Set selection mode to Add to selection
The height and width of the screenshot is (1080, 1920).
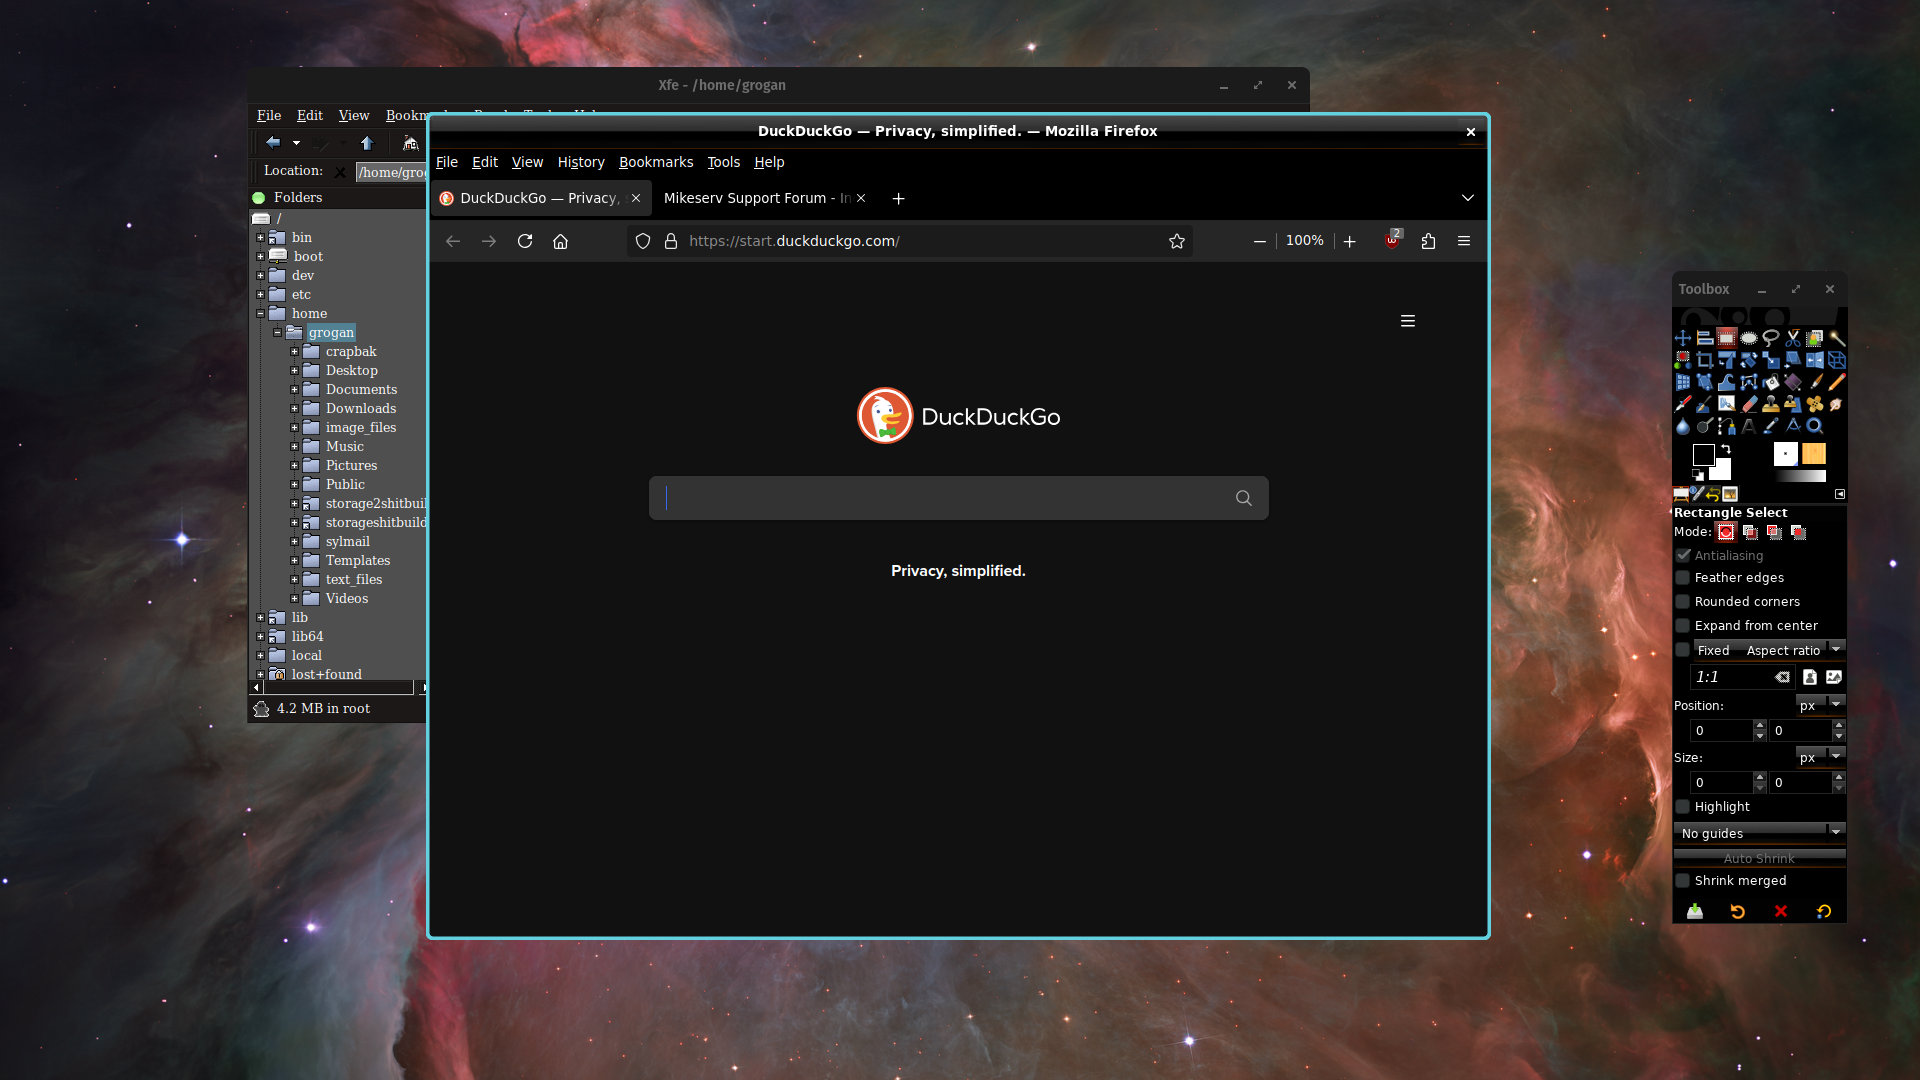coord(1750,532)
